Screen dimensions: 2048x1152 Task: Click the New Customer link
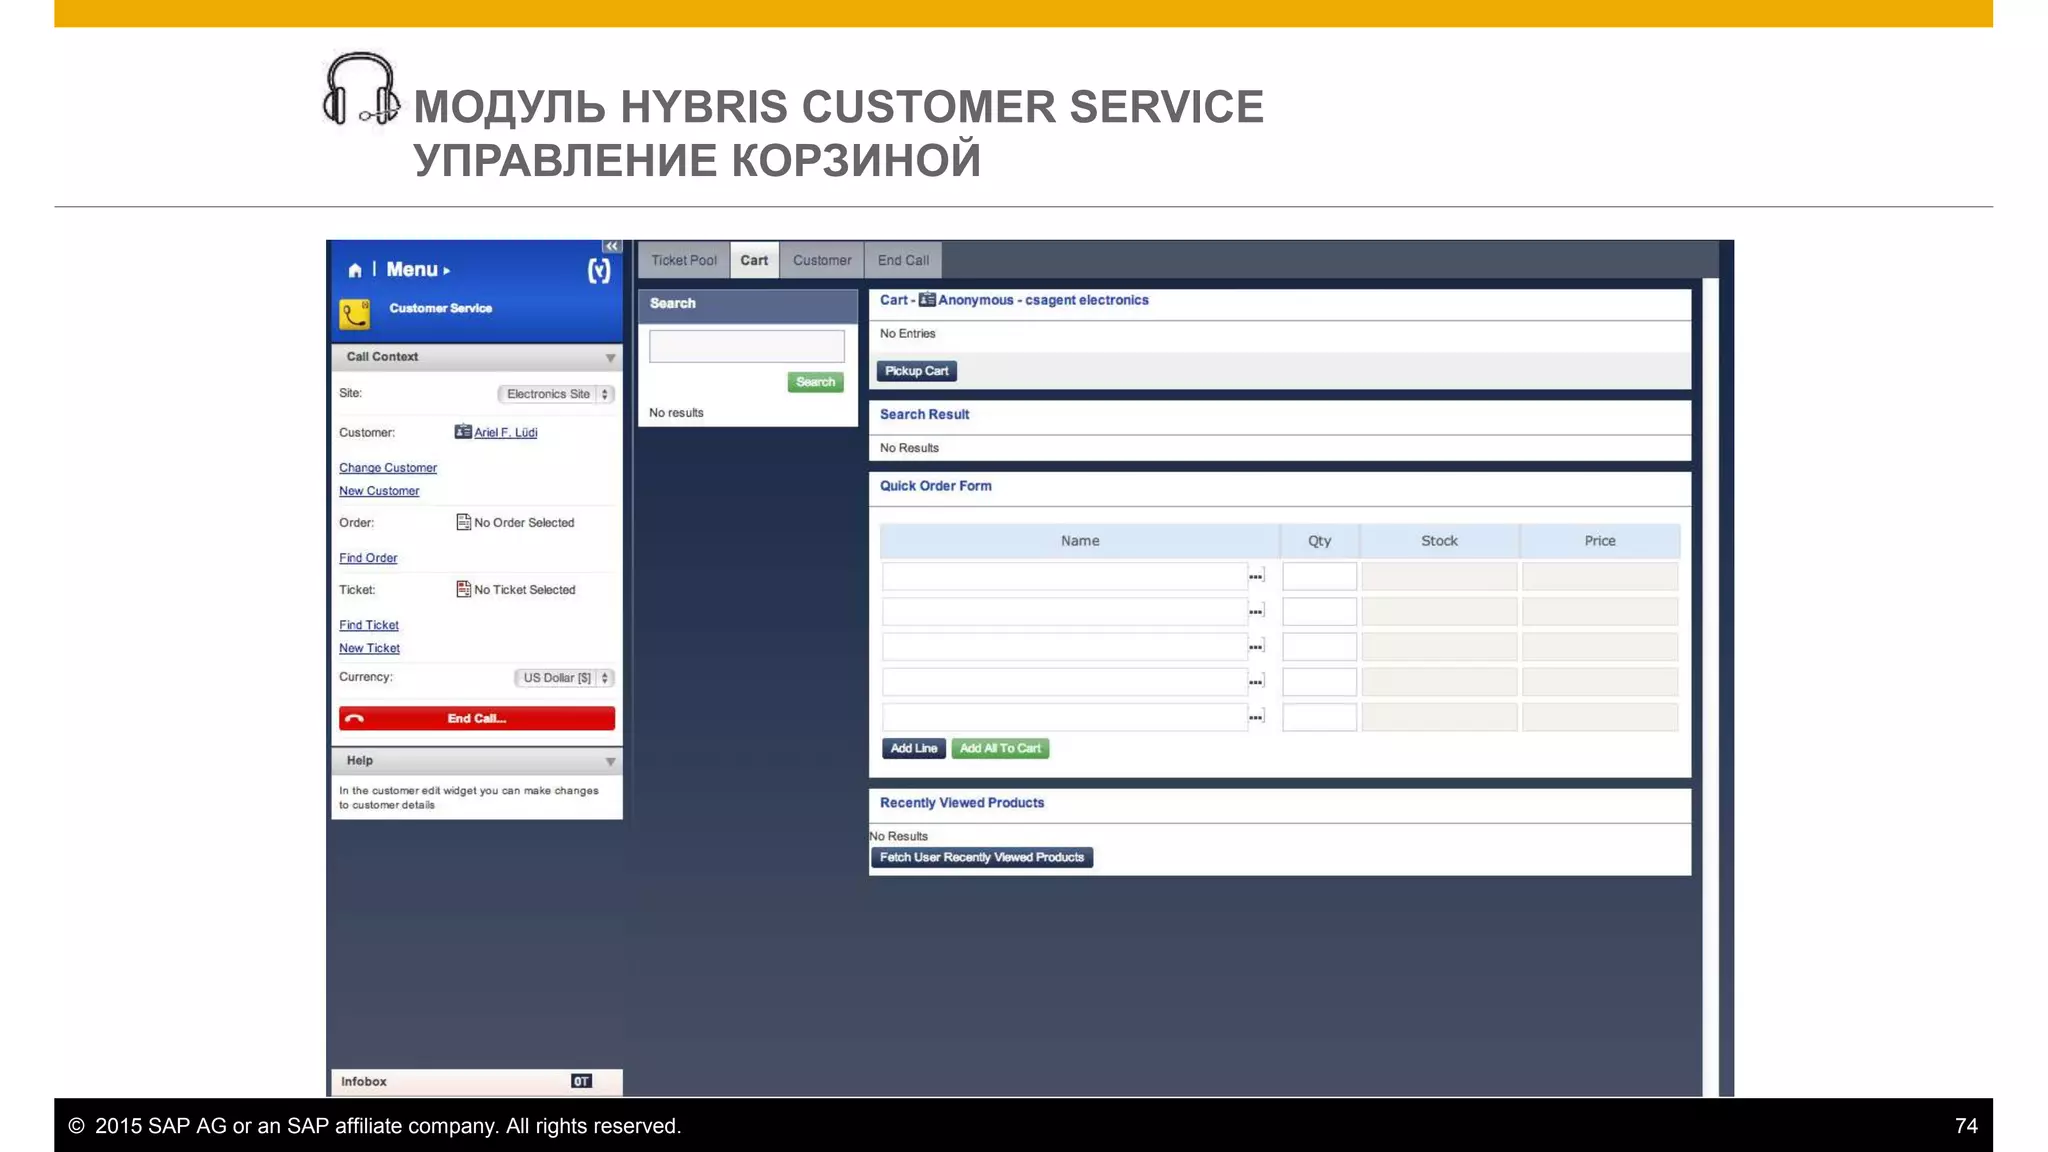click(x=379, y=491)
